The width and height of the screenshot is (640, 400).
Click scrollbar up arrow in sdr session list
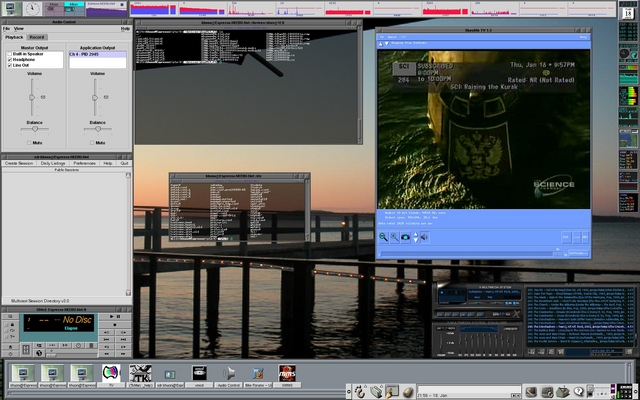point(128,176)
